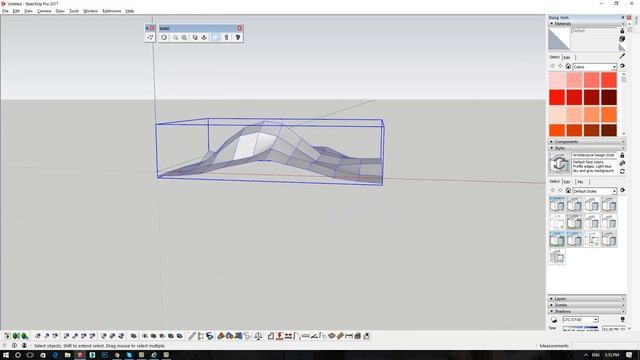640x360 pixels.
Task: Expand the Layers panel
Action: (587, 299)
